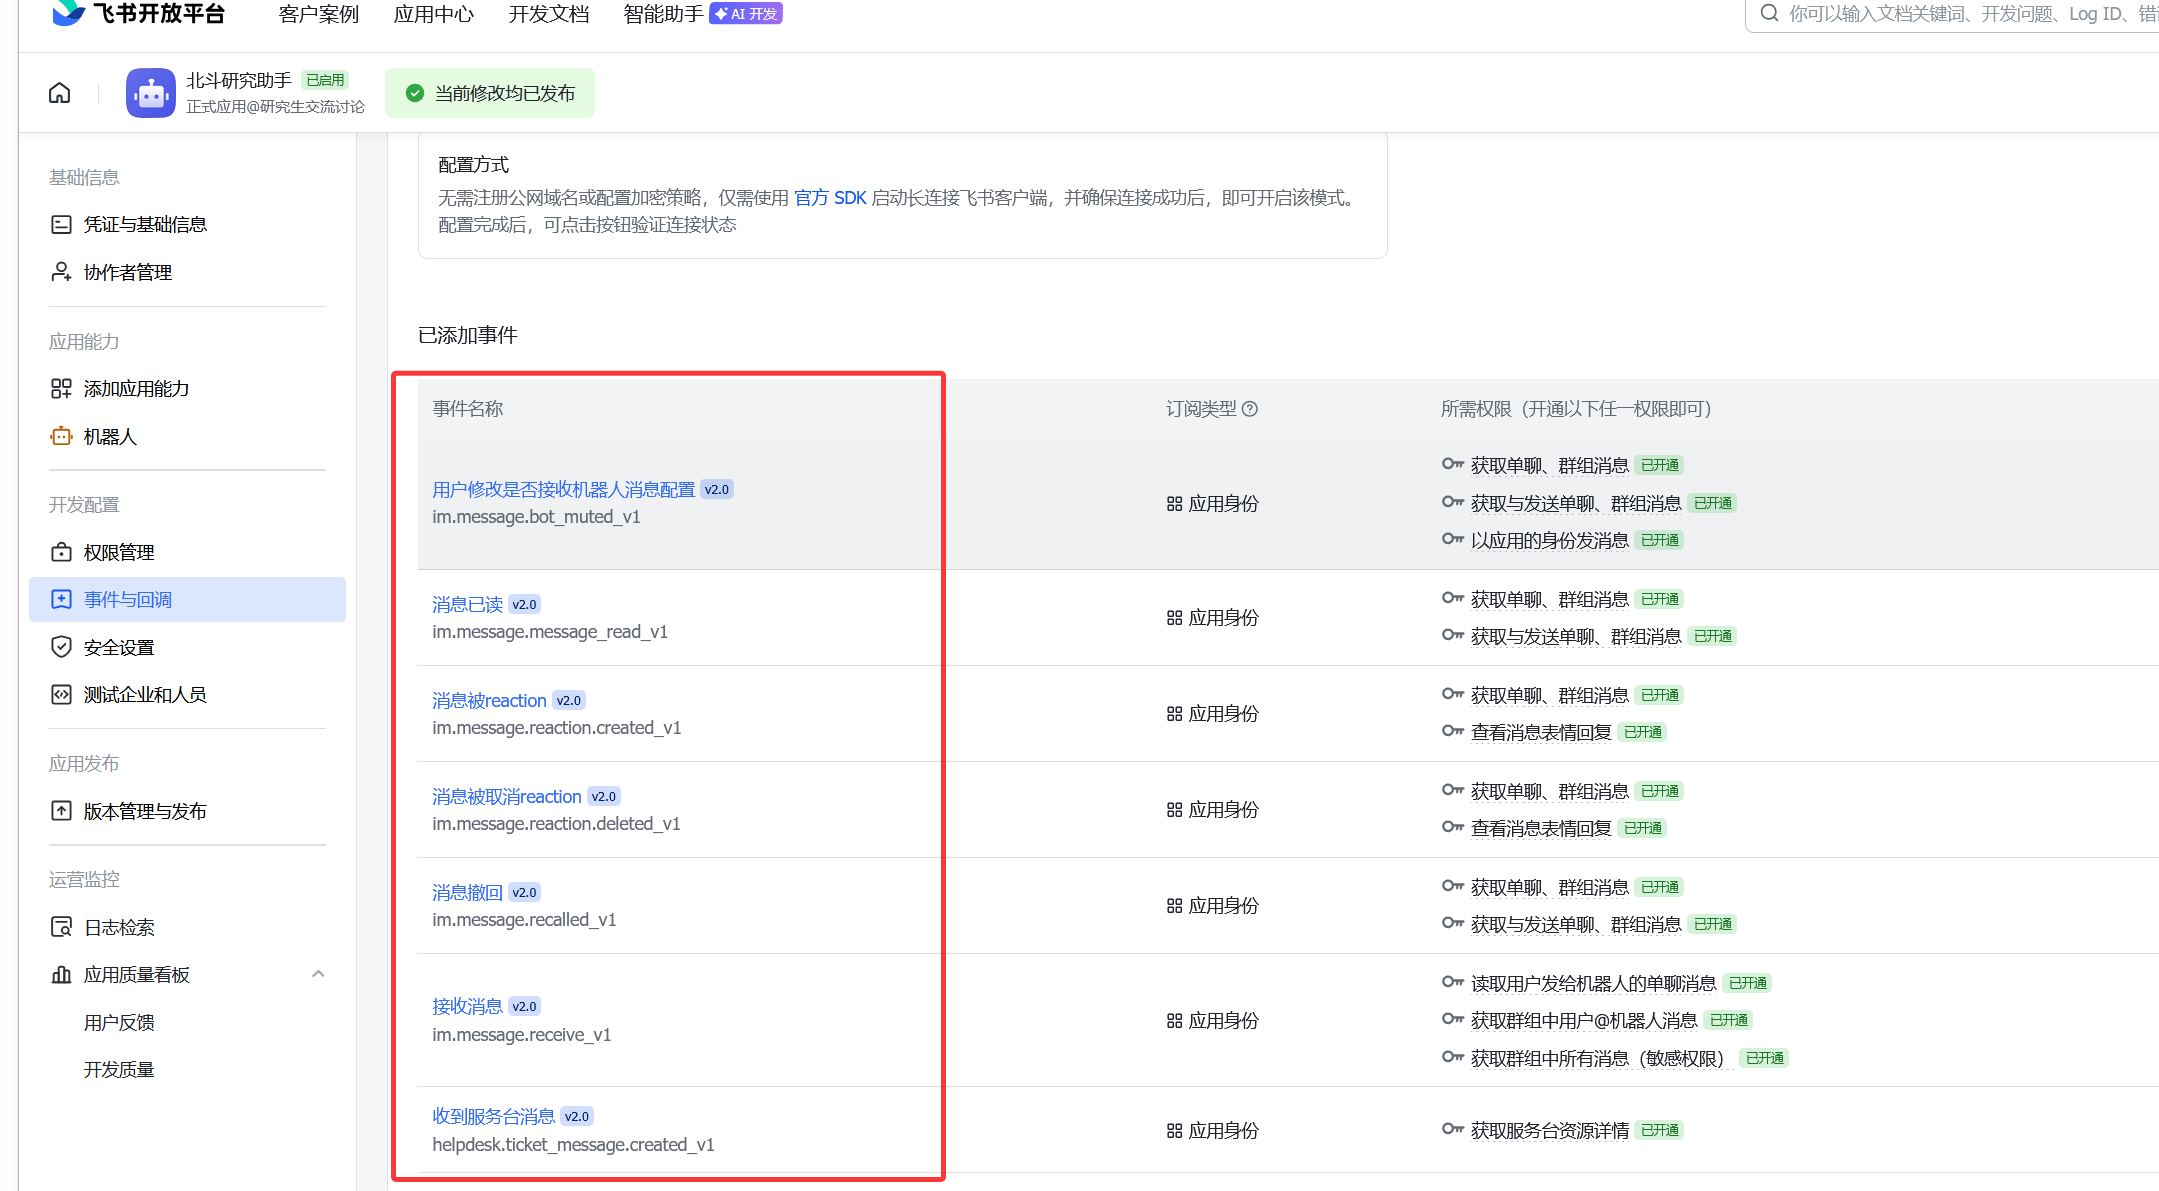Switch to 权限管理 sidebar page
Screen dimensions: 2159x1191
tap(118, 553)
